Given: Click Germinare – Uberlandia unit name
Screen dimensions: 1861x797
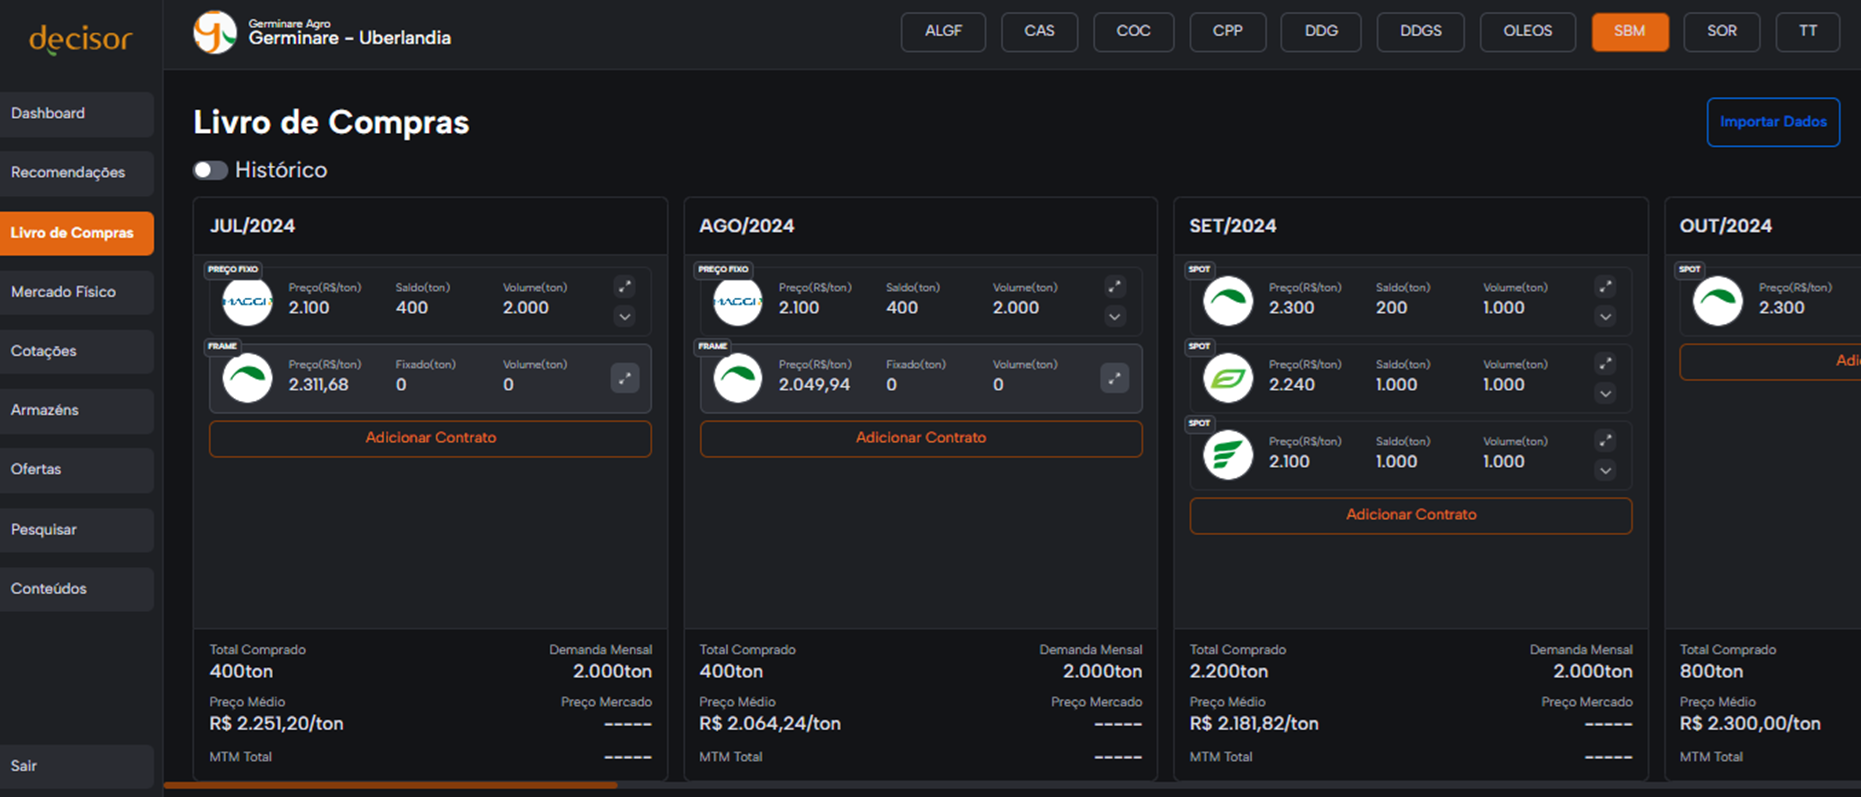Looking at the screenshot, I should coord(349,39).
